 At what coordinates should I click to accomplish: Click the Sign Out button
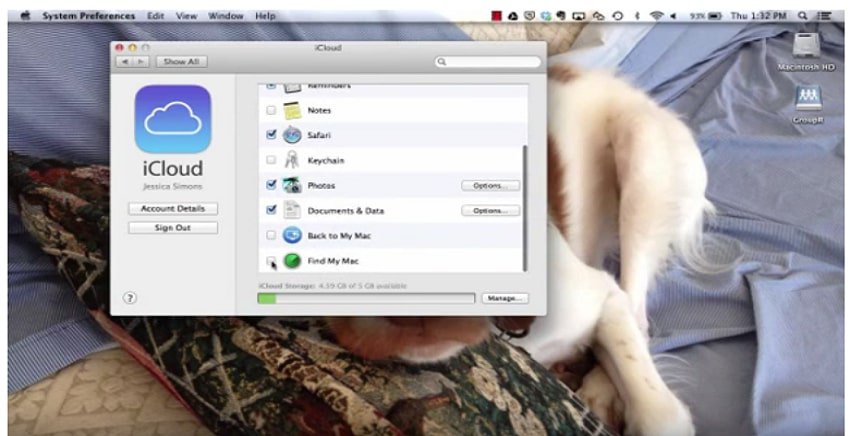[173, 228]
